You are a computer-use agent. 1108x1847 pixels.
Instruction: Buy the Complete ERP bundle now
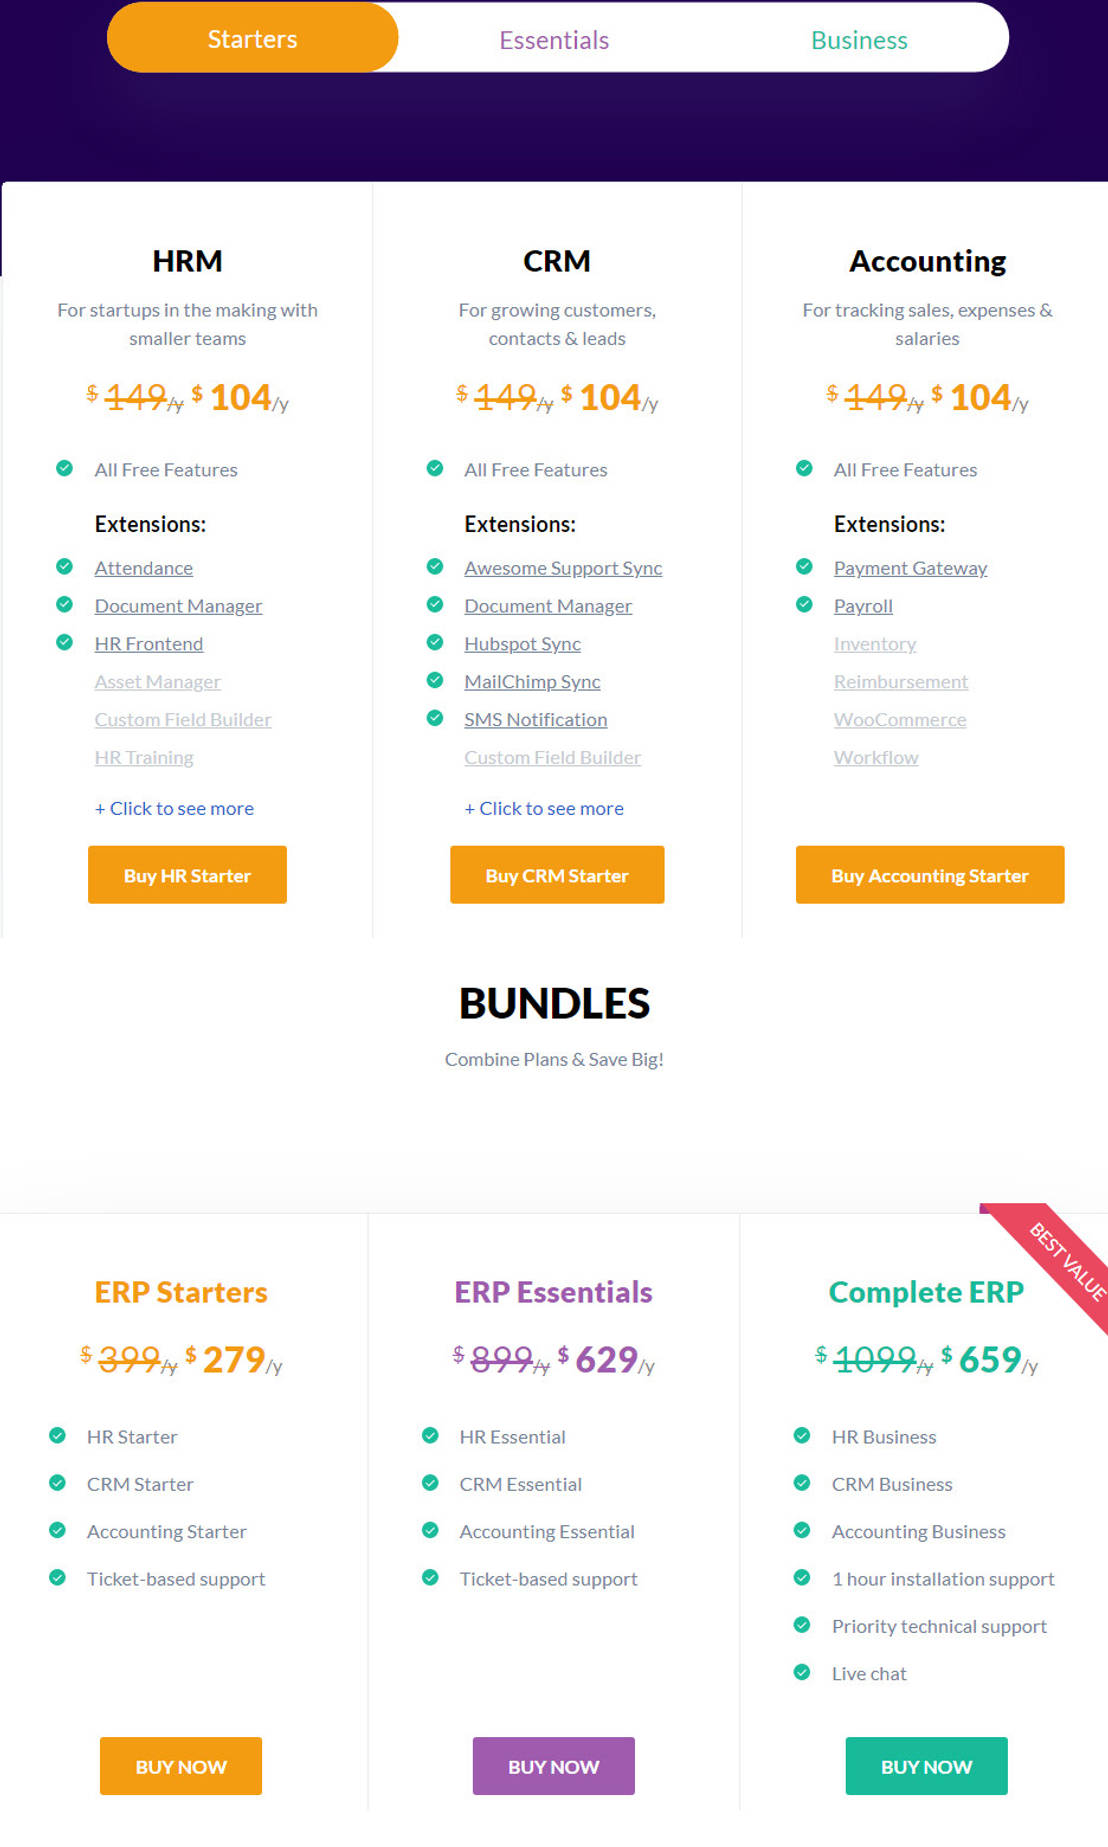[926, 1766]
